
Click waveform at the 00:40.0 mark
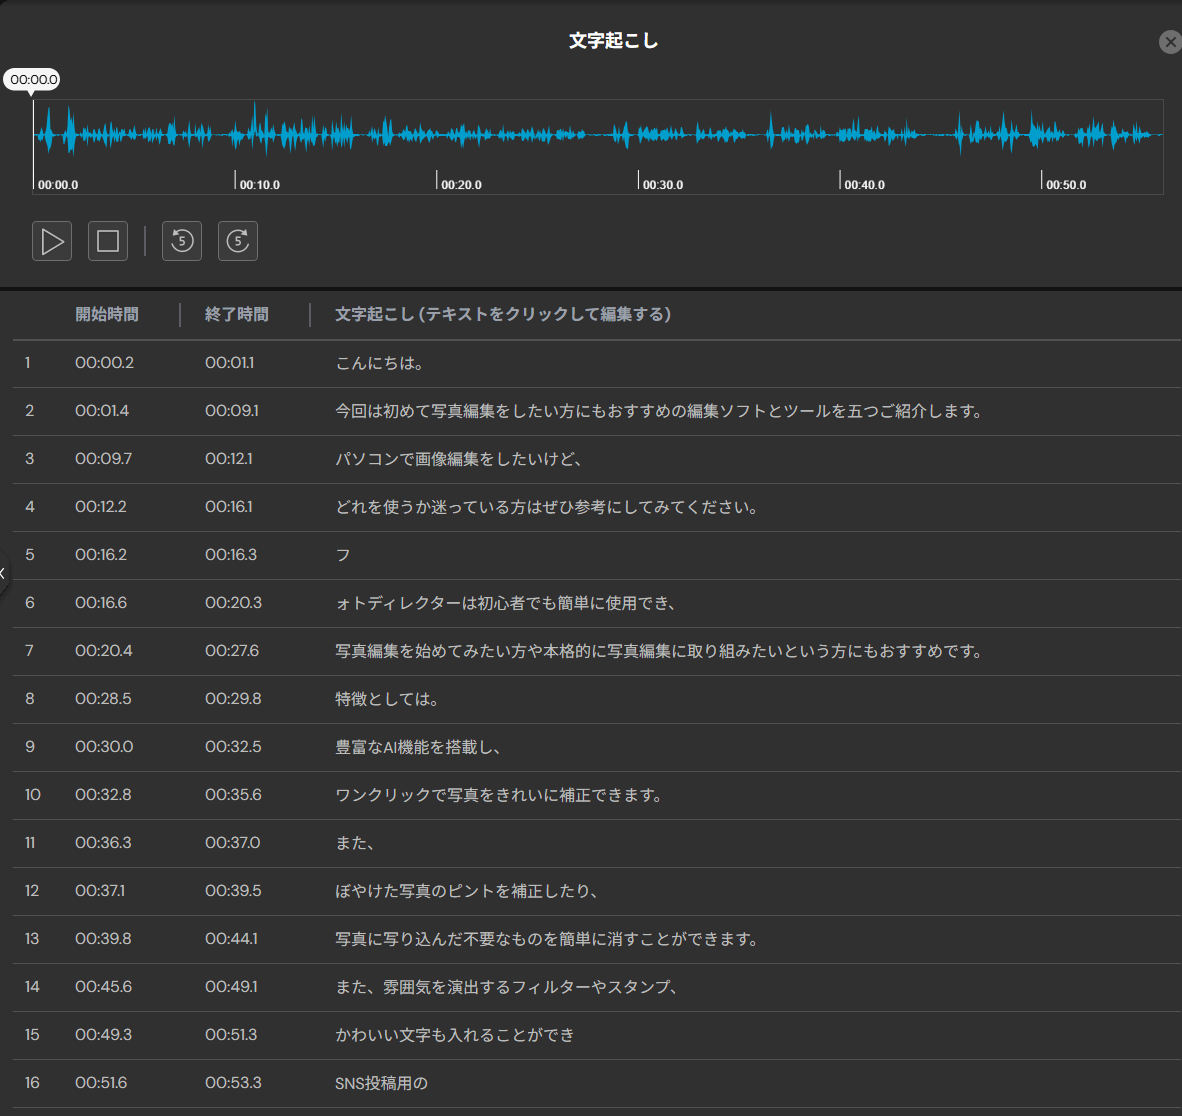pos(840,135)
